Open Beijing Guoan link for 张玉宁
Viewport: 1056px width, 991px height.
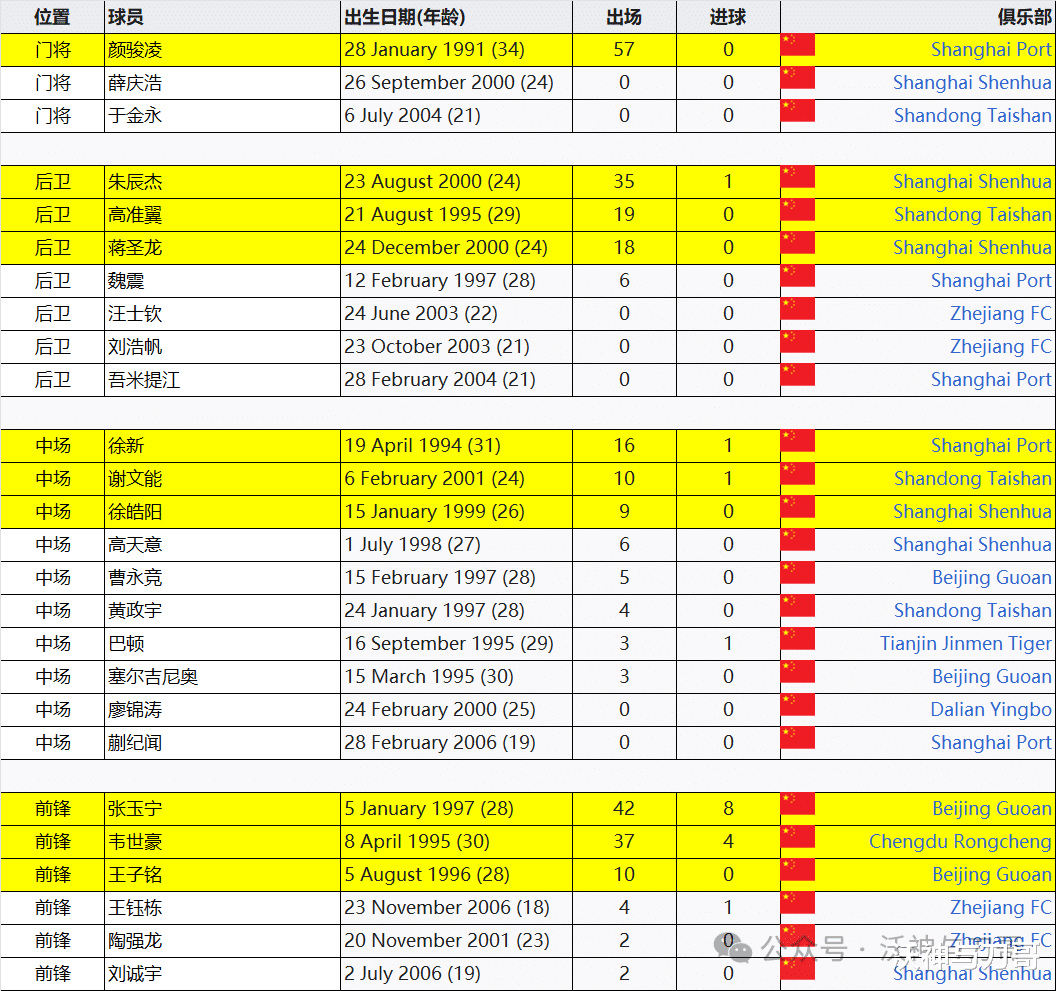tap(991, 809)
